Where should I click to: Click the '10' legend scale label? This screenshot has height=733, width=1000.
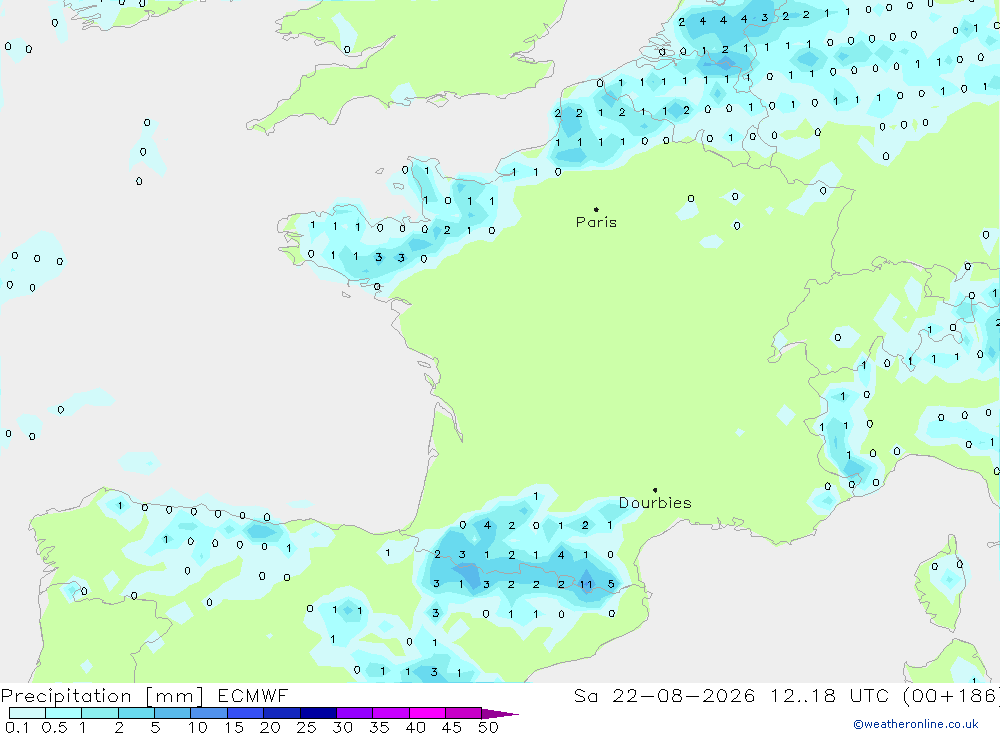(198, 727)
